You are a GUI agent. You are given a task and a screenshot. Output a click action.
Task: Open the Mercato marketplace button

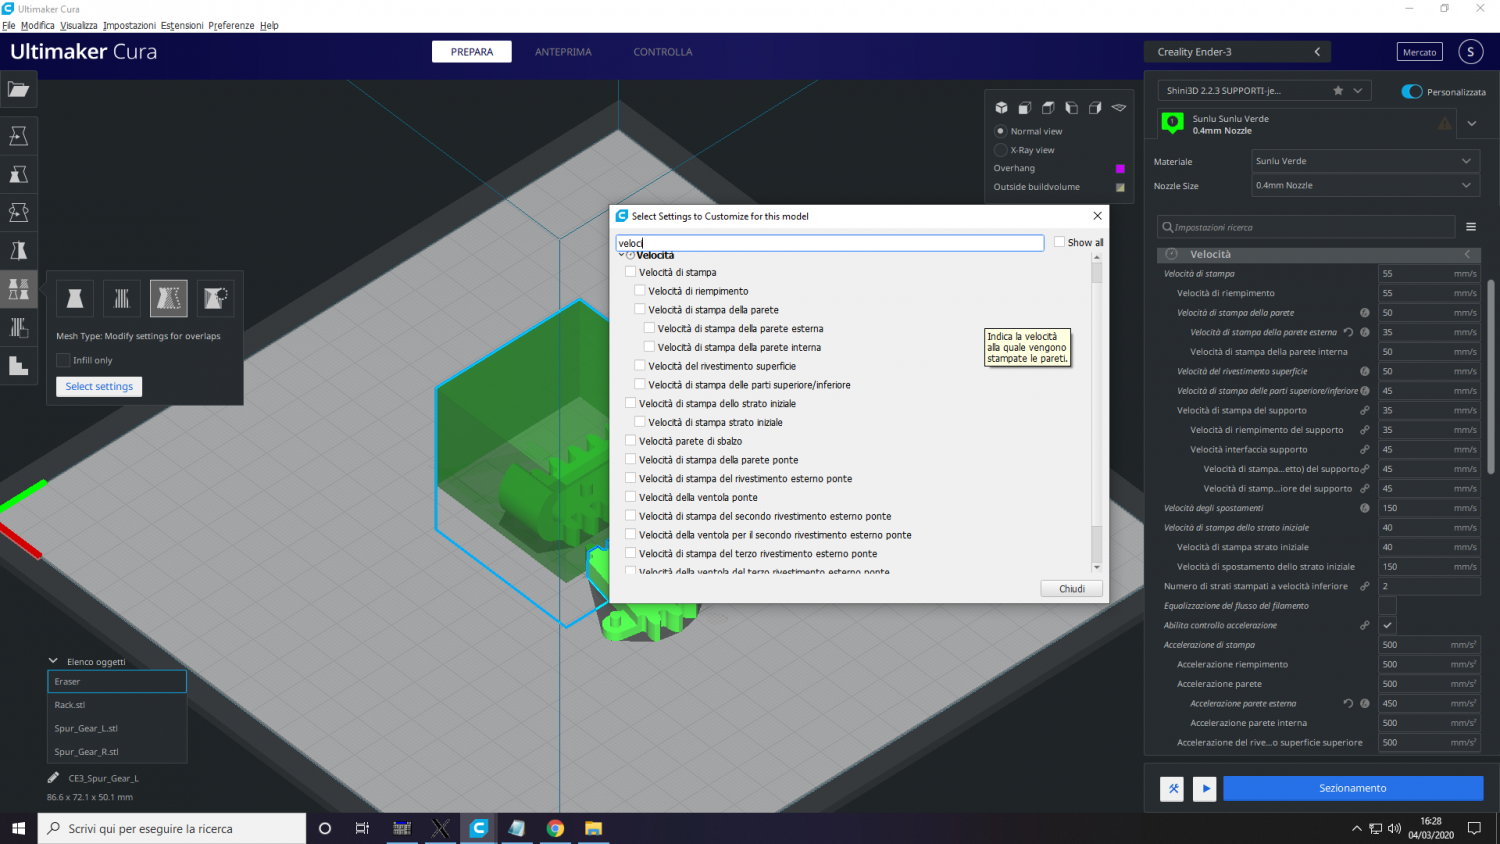pos(1419,52)
